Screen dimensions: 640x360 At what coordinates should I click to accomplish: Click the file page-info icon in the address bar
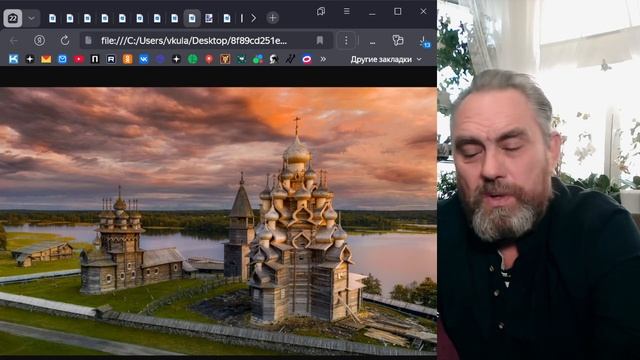(88, 40)
